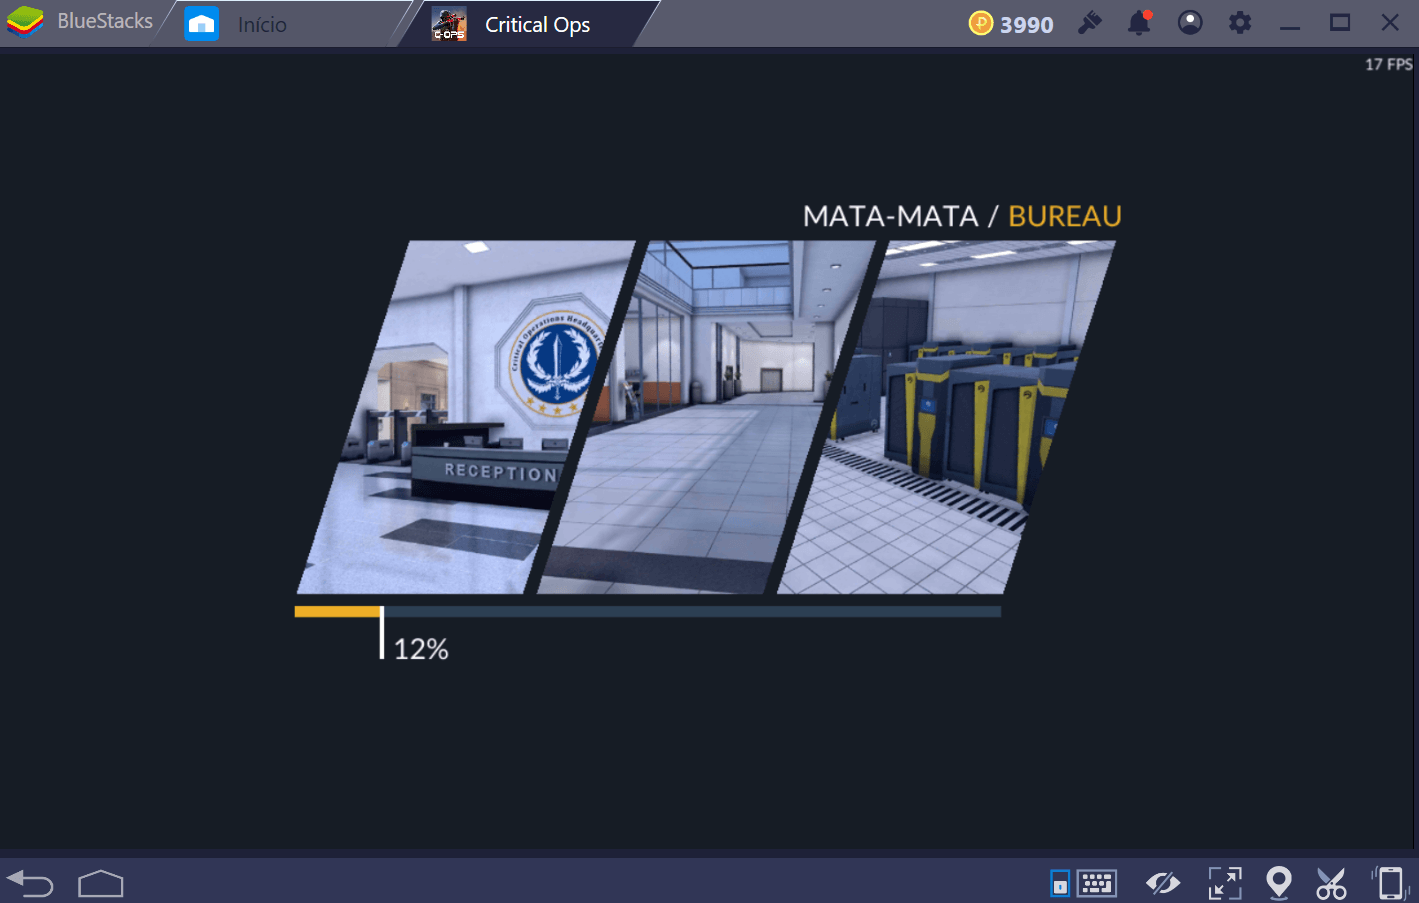Open the location pin tool
The image size is (1419, 903).
click(x=1278, y=883)
